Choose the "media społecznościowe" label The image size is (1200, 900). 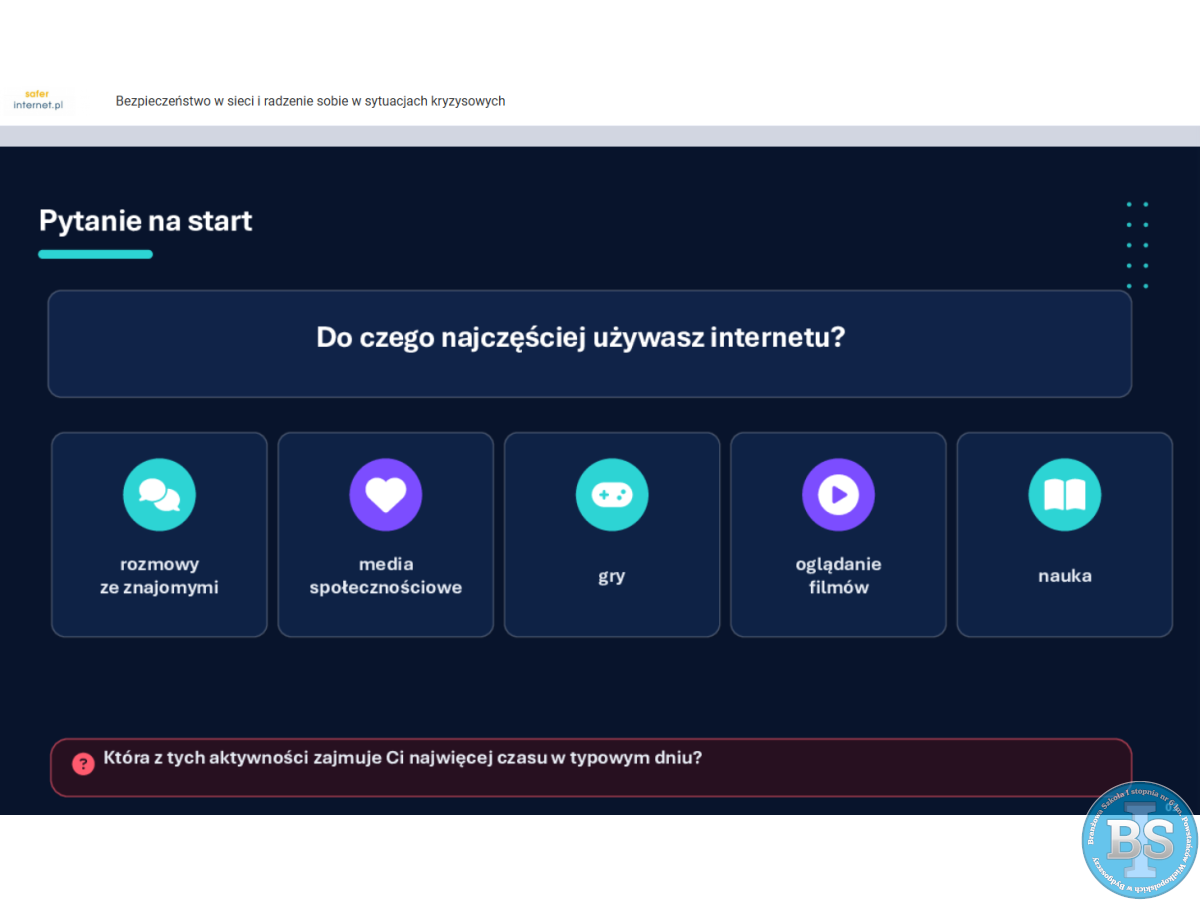[x=385, y=576]
